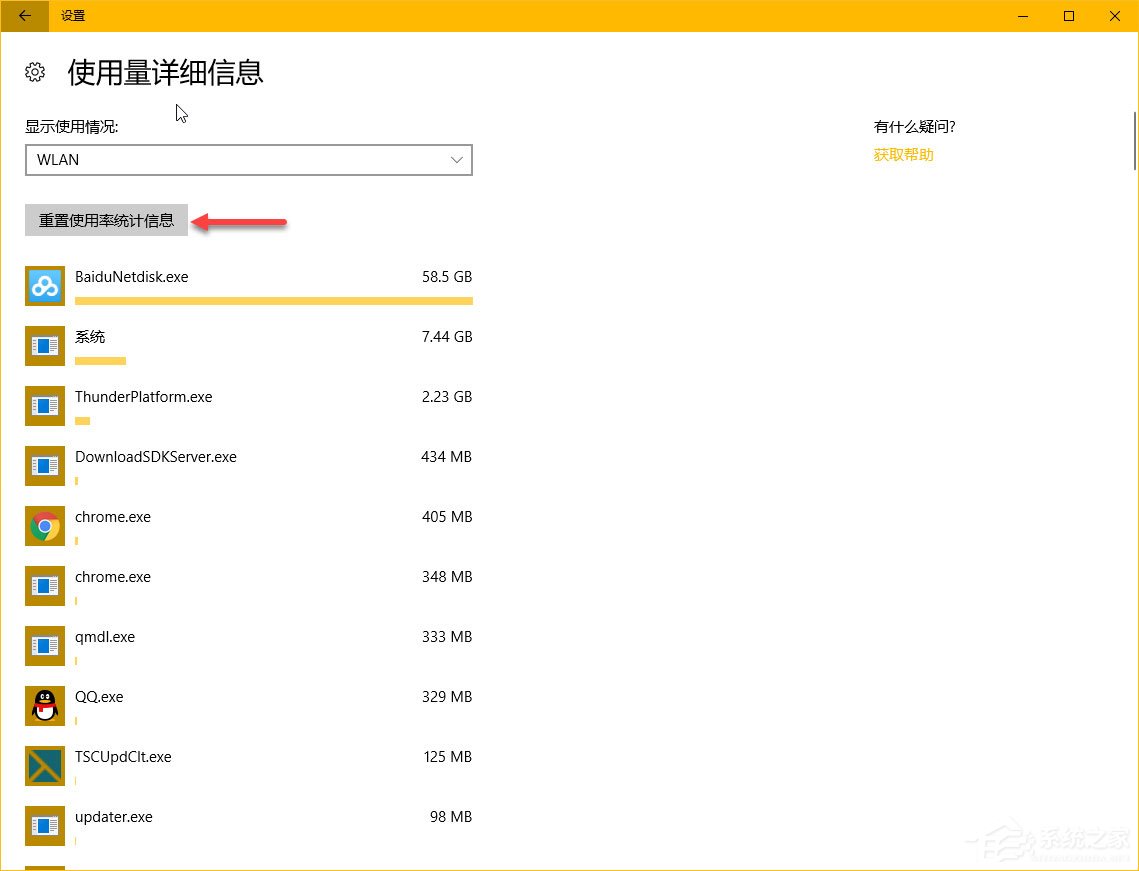Click BaiduNetdisk's yellow usage bar

273,300
